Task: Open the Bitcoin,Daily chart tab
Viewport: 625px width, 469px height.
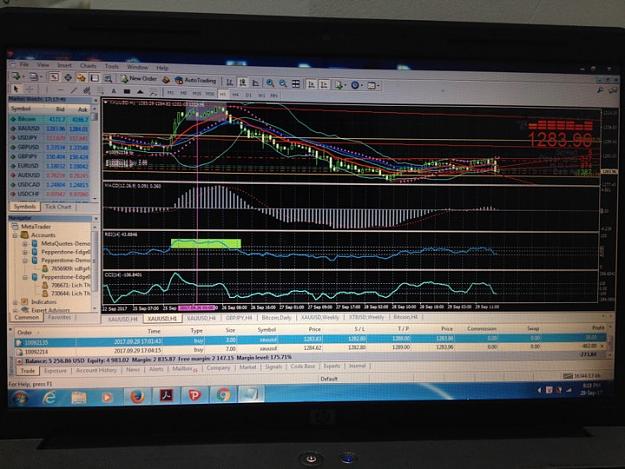Action: [x=276, y=318]
